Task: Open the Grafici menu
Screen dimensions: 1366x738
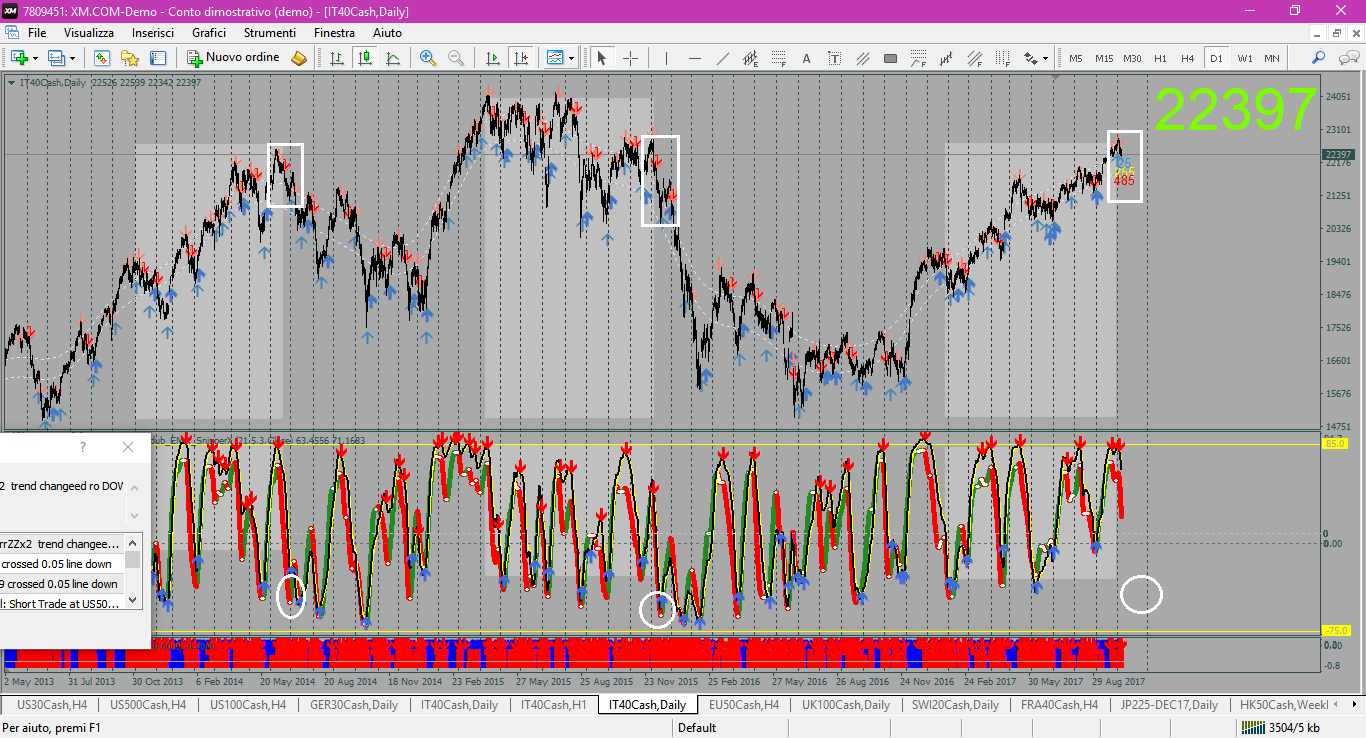Action: (x=209, y=33)
